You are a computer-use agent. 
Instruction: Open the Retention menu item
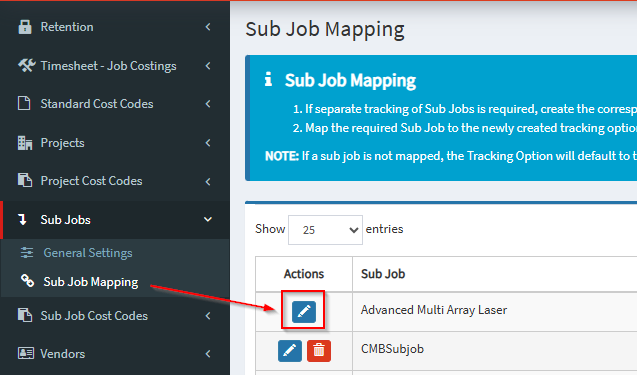(x=115, y=27)
